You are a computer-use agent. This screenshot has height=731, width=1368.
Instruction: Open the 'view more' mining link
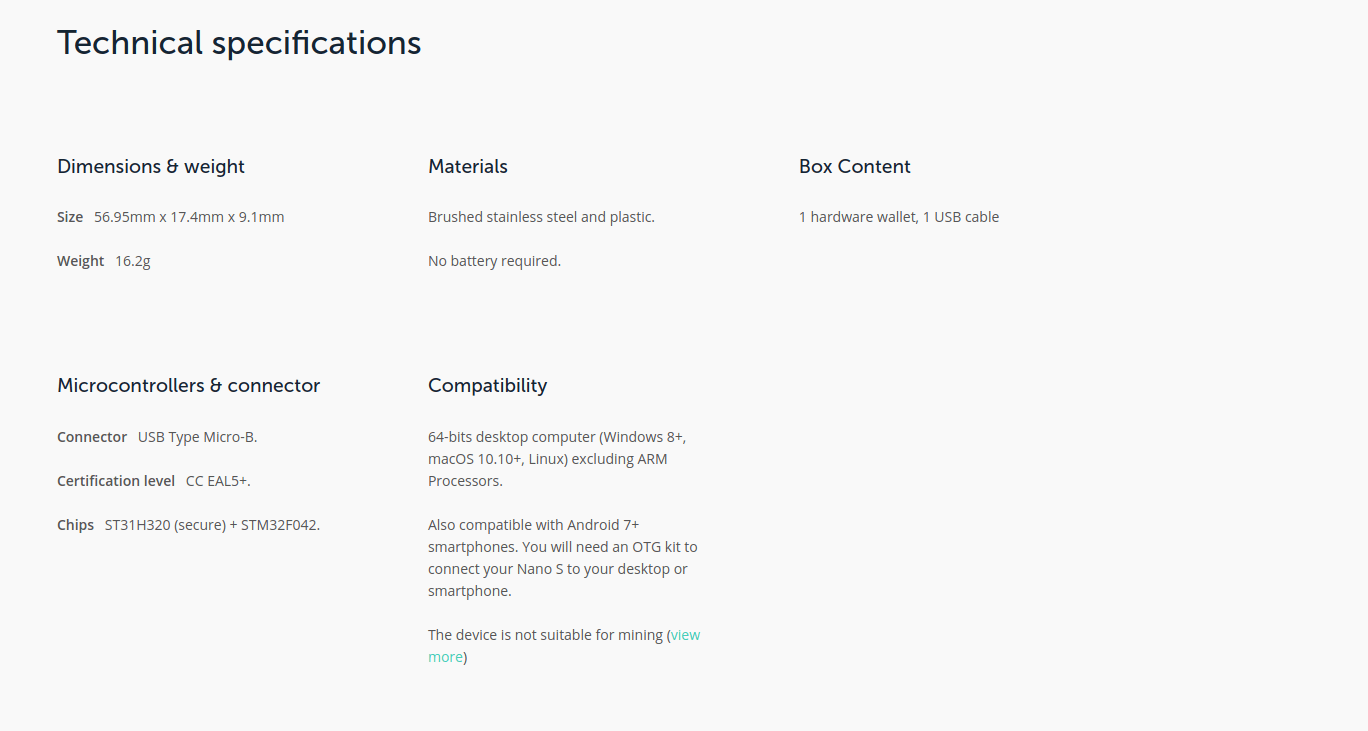click(685, 635)
